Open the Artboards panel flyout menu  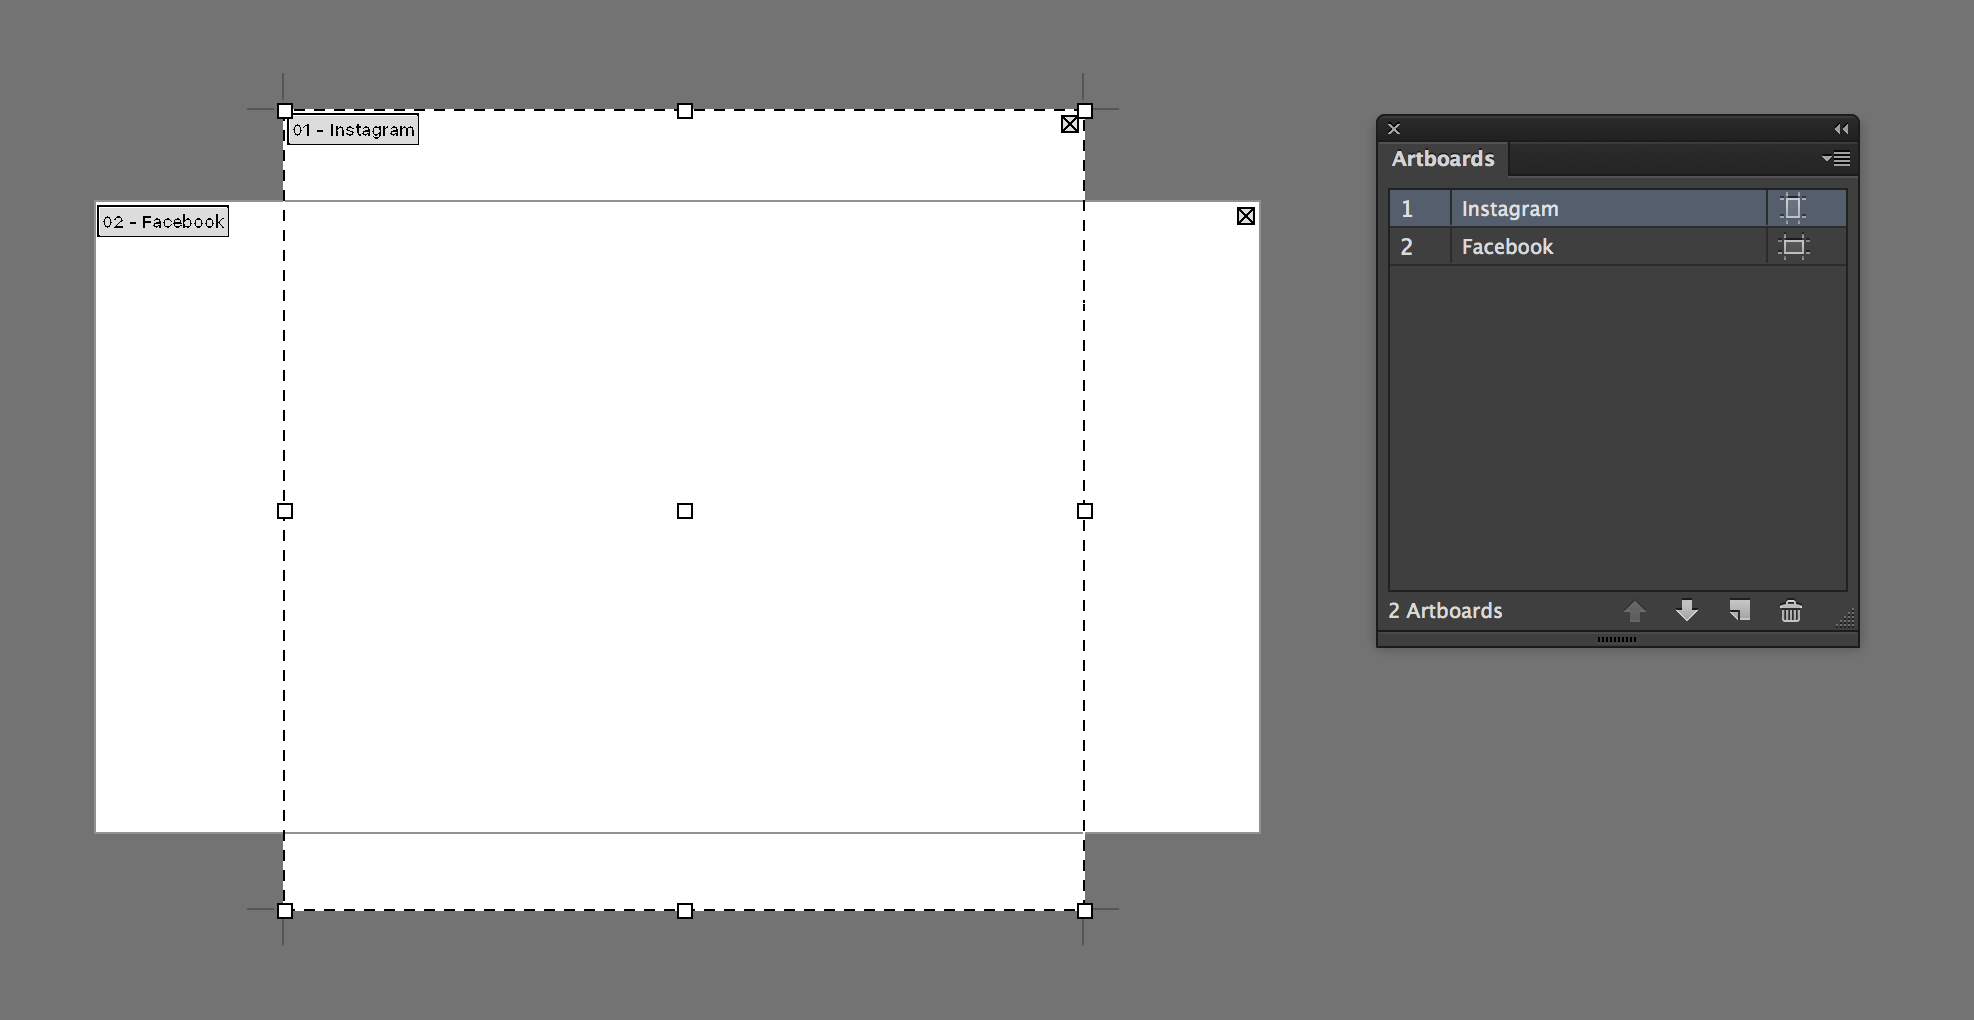(x=1836, y=159)
